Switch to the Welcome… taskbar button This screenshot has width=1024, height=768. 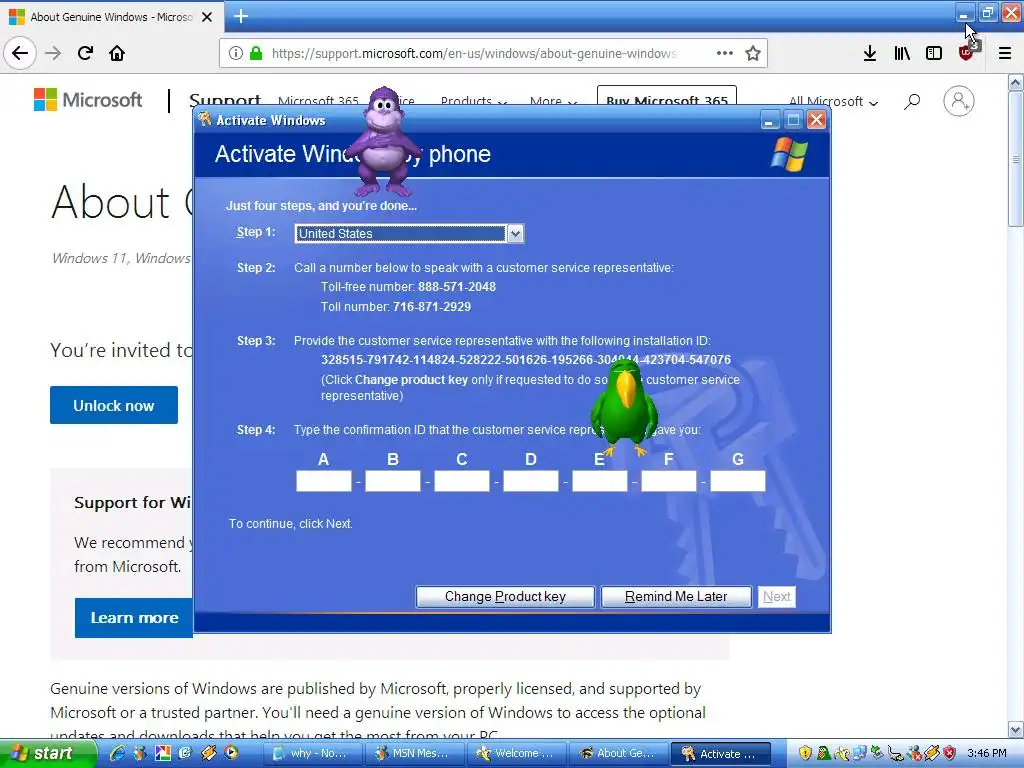point(518,754)
